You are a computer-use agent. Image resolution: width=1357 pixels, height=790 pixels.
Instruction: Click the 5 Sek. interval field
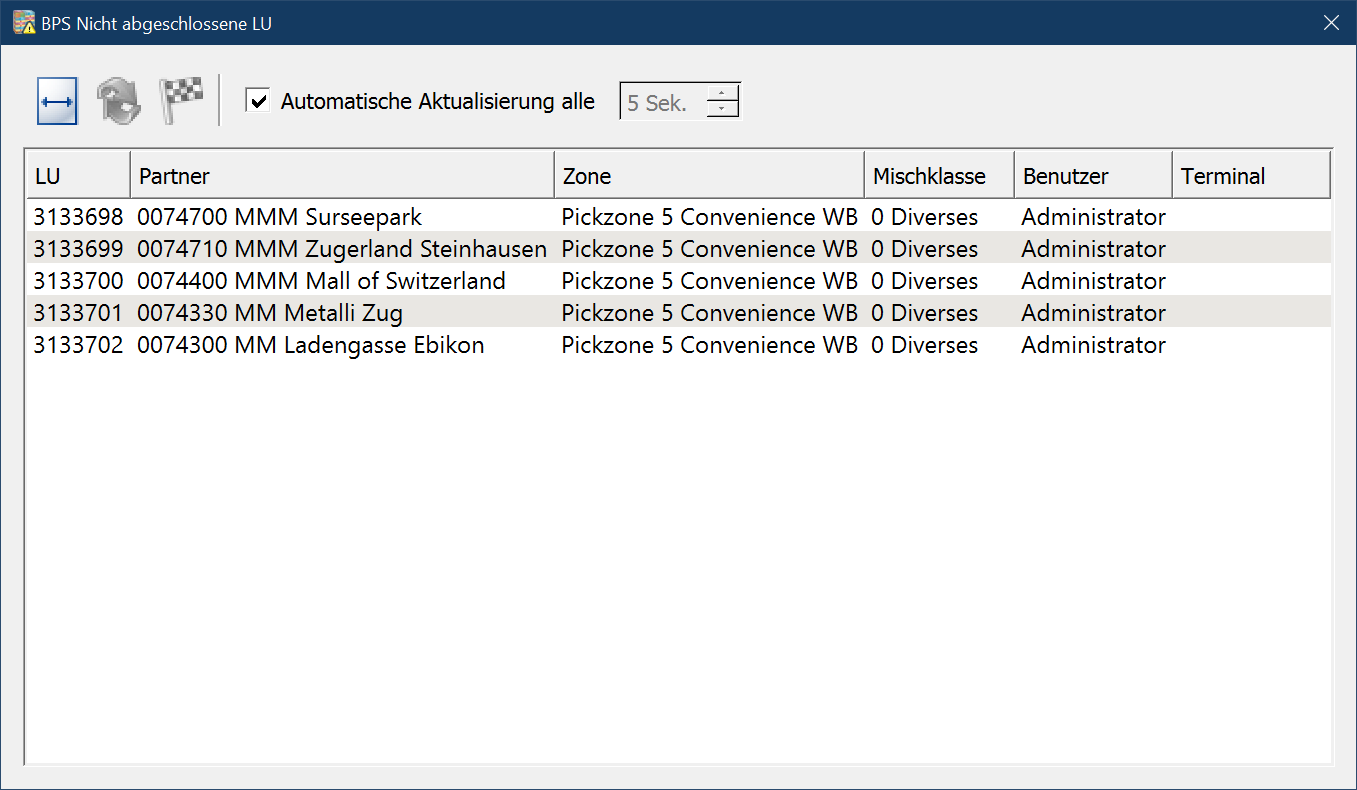click(662, 102)
